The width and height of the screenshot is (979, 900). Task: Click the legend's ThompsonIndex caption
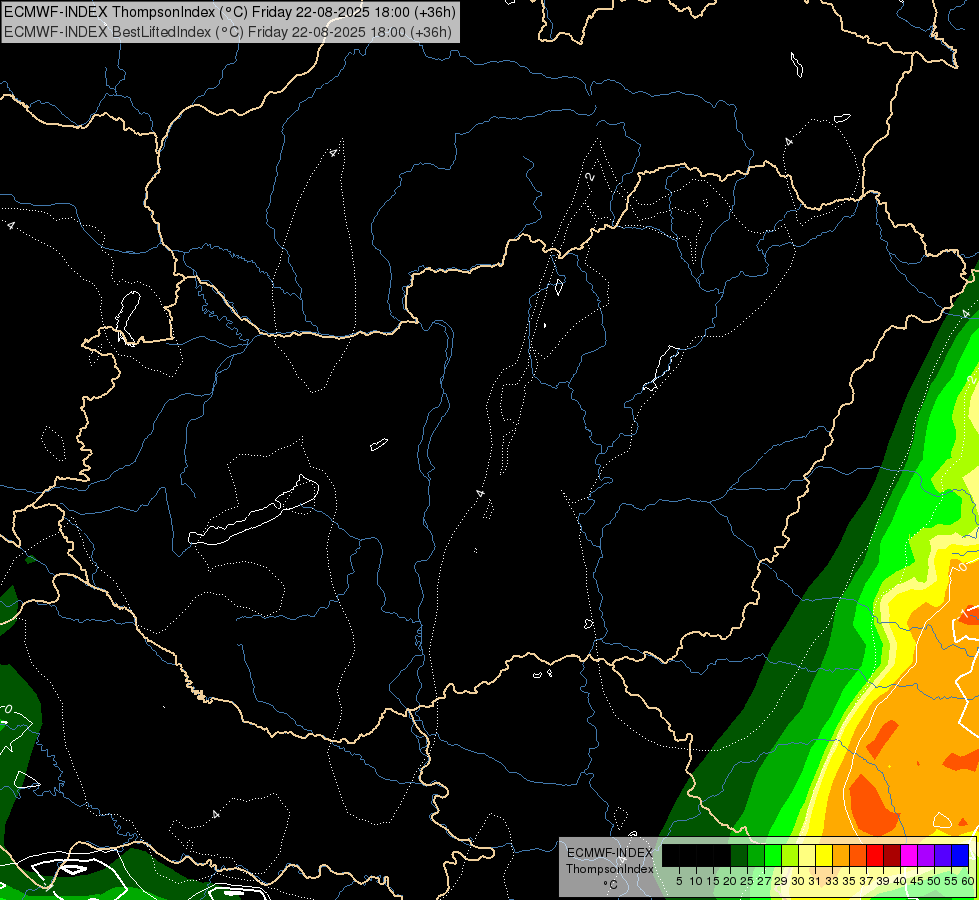pyautogui.click(x=610, y=869)
